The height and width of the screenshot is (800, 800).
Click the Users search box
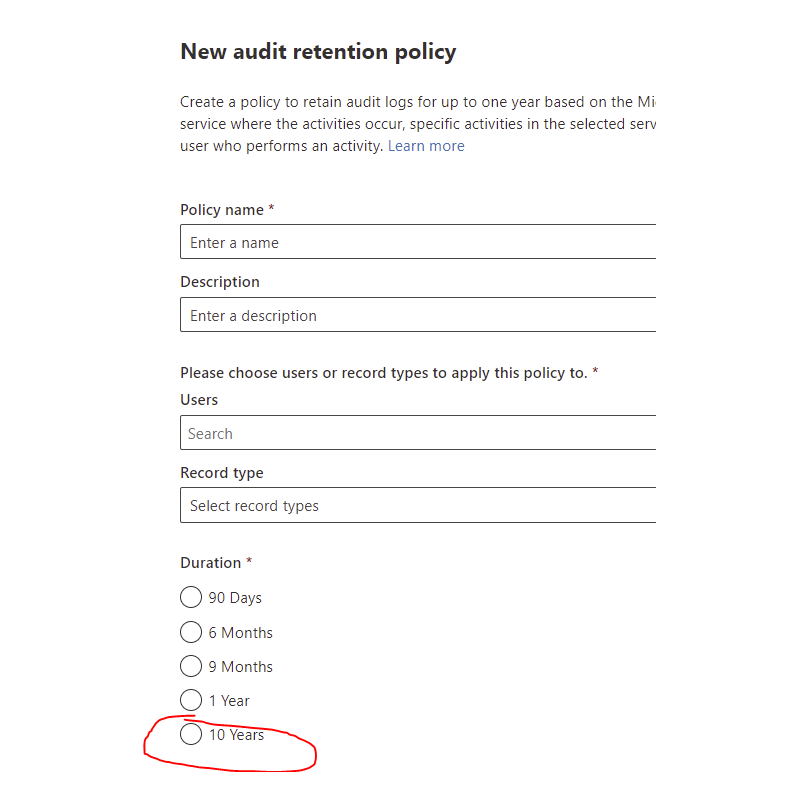tap(418, 433)
